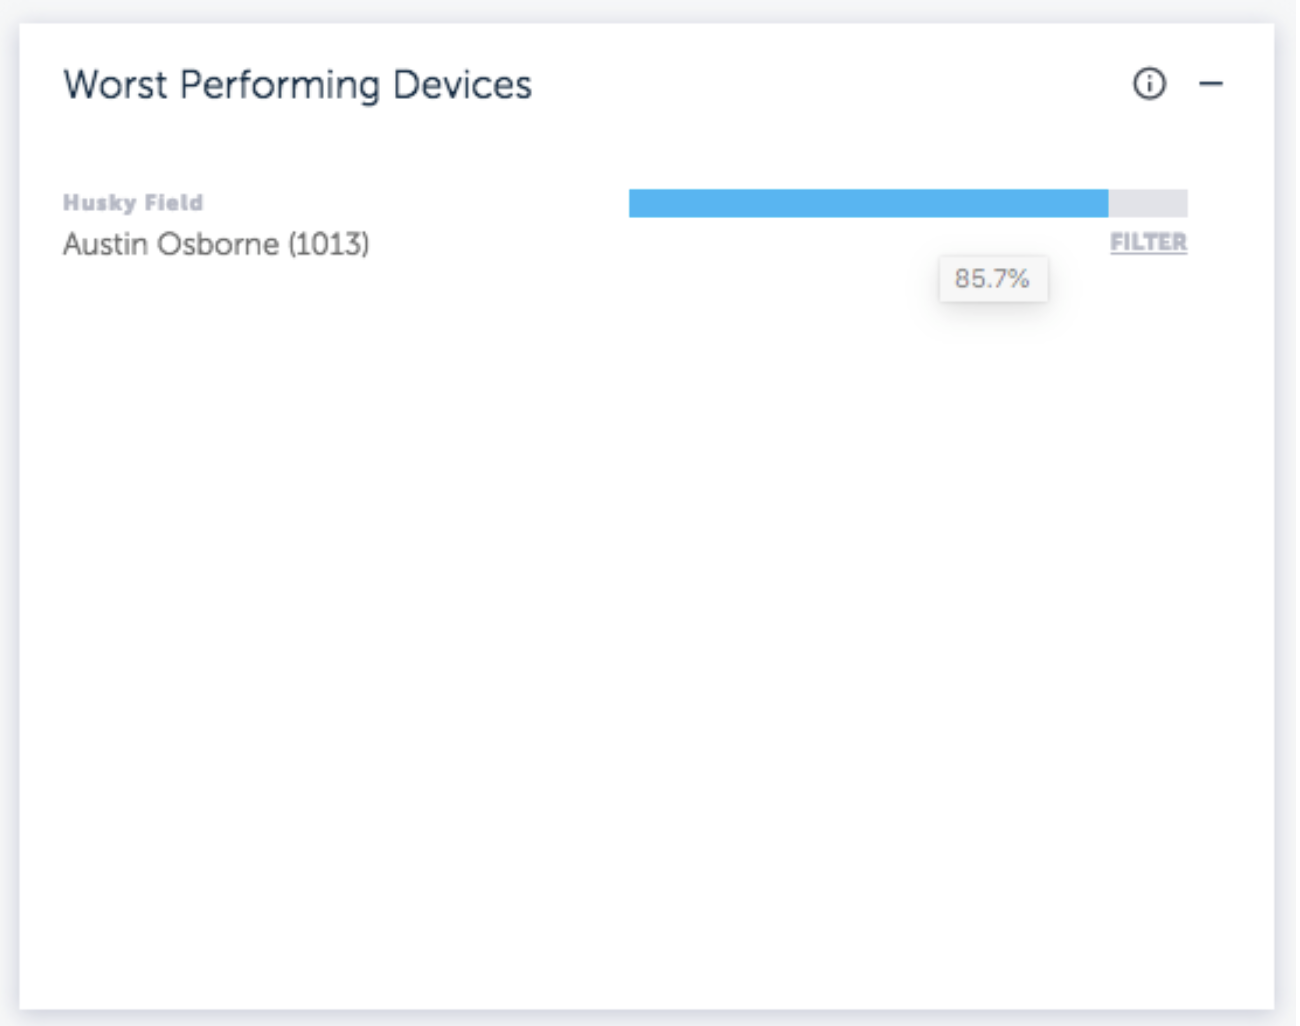Click the FILTER link under the bar
1300x1026 pixels.
pyautogui.click(x=1148, y=242)
